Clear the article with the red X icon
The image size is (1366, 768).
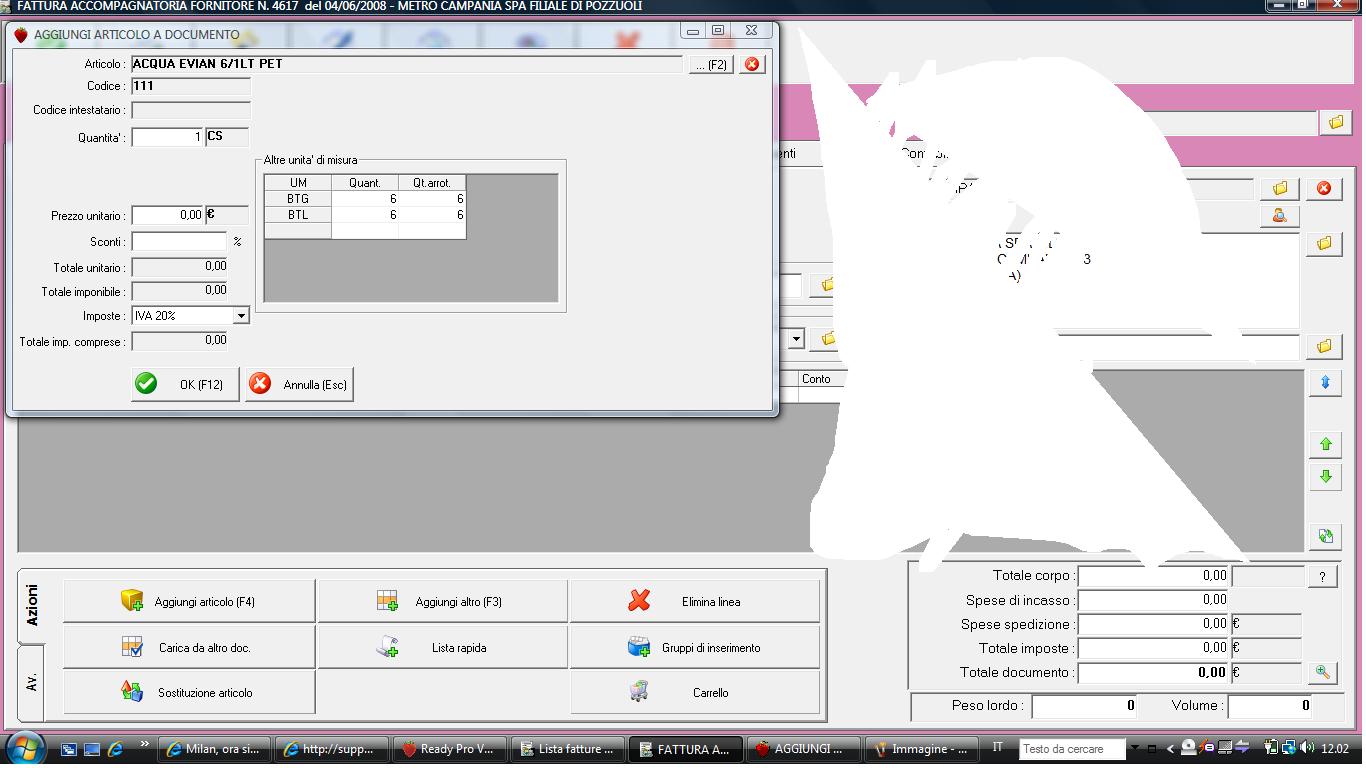coord(752,64)
